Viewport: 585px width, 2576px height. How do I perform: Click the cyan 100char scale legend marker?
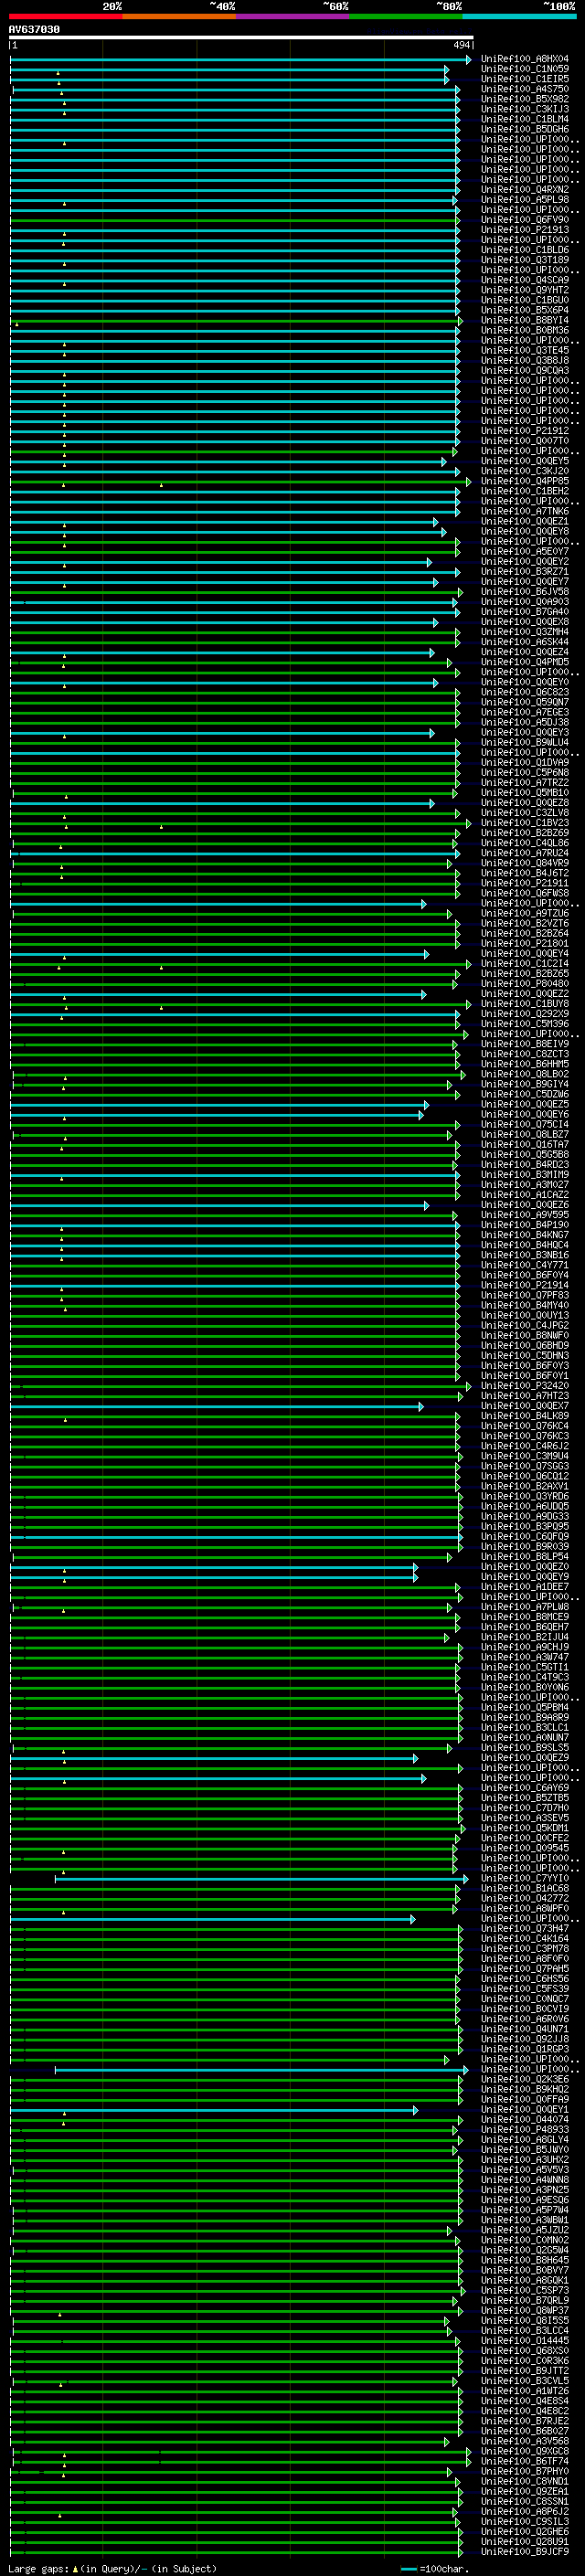click(x=408, y=2569)
